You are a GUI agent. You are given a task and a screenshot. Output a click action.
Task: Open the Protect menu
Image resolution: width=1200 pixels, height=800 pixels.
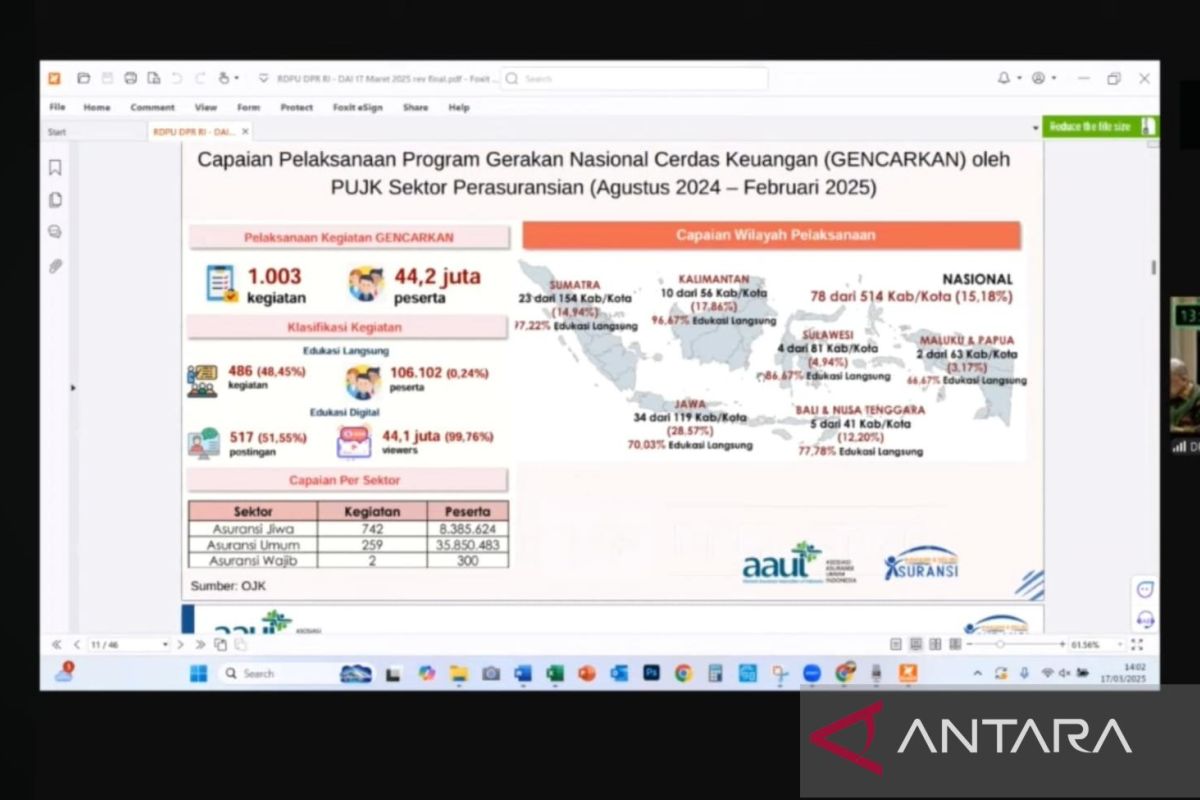[x=296, y=107]
